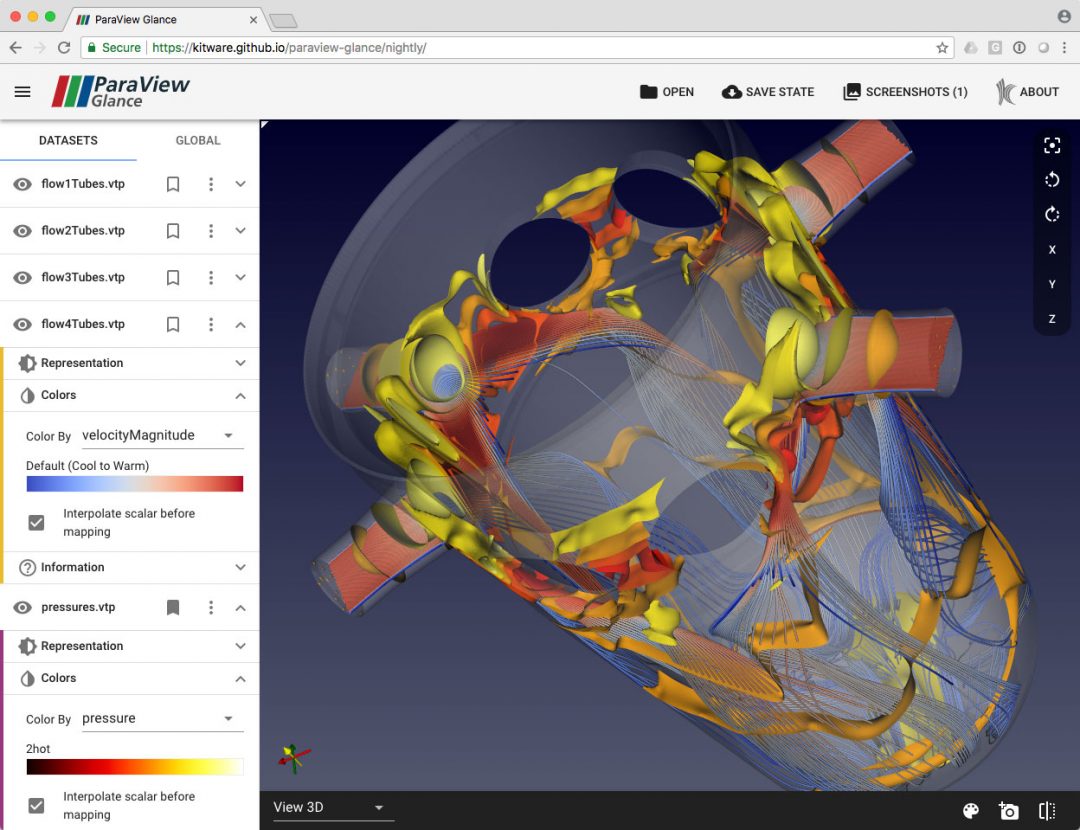Switch to the Global tab
The image size is (1080, 830).
click(x=198, y=141)
